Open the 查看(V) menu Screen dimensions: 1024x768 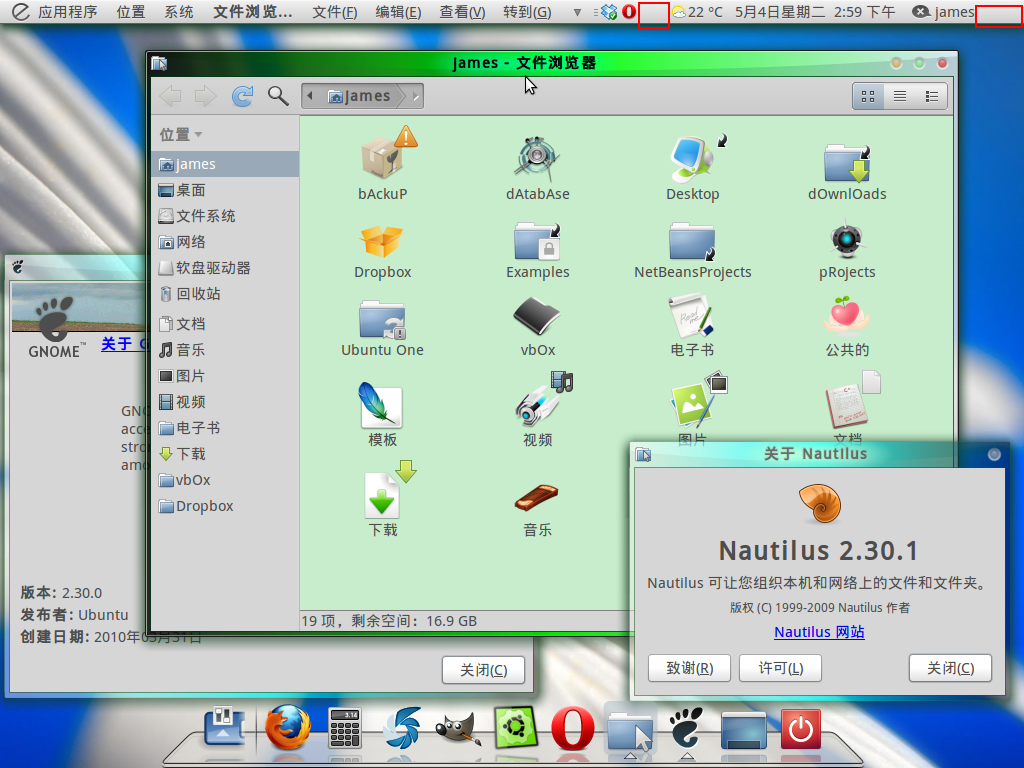[462, 12]
